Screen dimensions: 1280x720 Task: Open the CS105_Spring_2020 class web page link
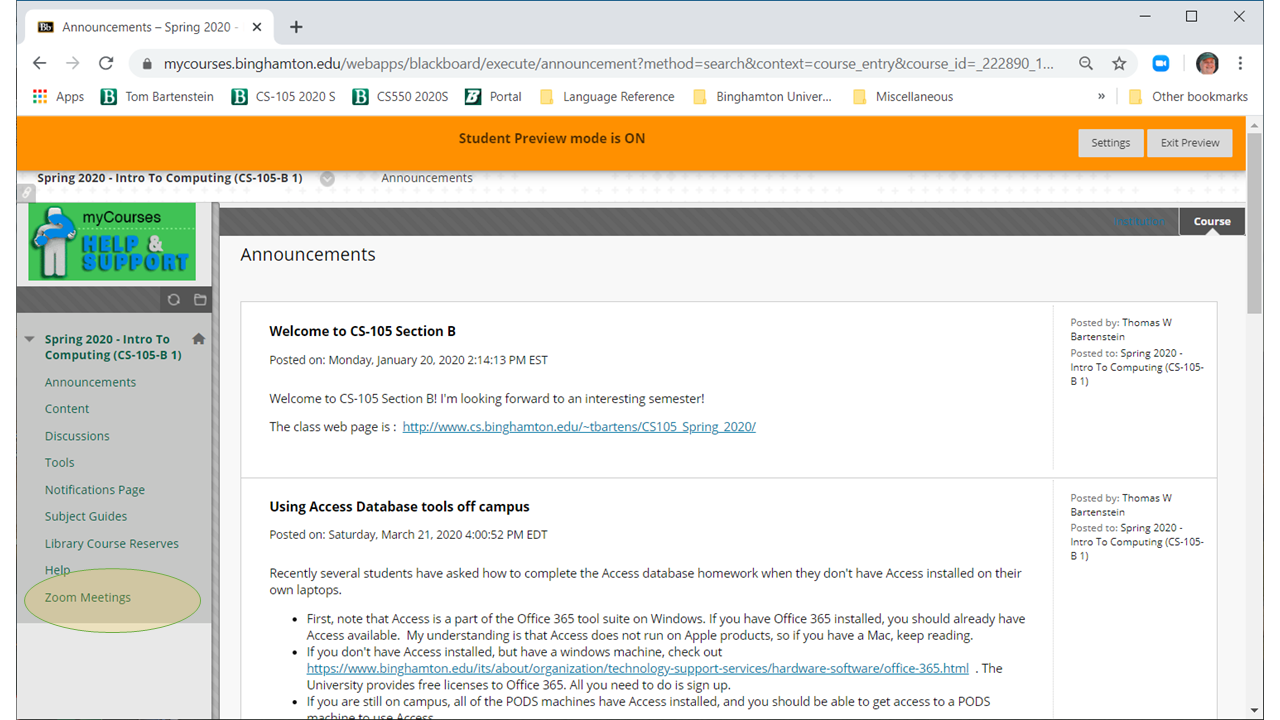tap(579, 427)
